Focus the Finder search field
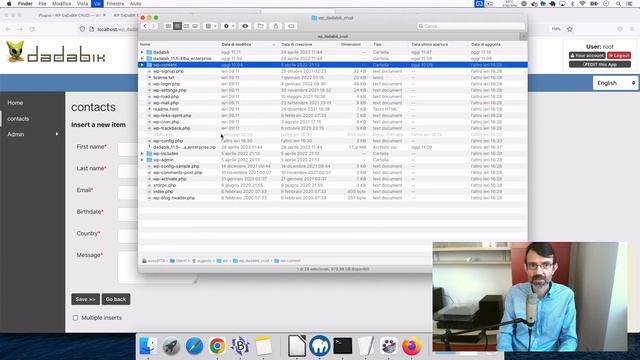The image size is (640, 360). [471, 26]
